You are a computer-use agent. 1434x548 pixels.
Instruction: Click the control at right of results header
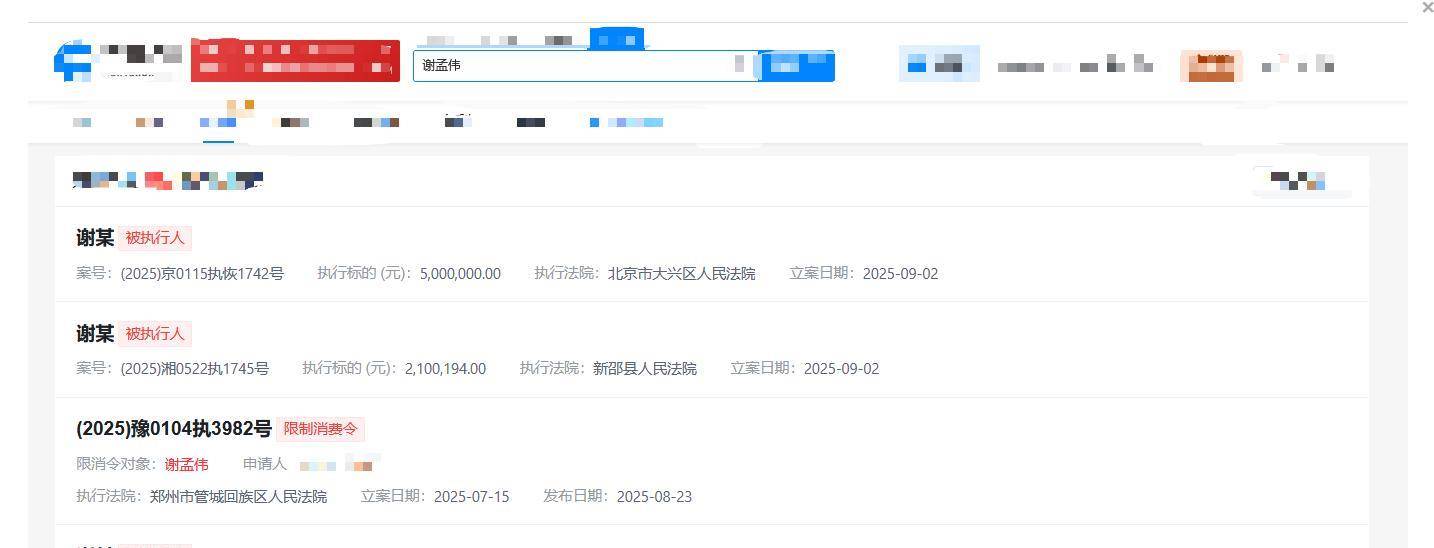(1299, 181)
